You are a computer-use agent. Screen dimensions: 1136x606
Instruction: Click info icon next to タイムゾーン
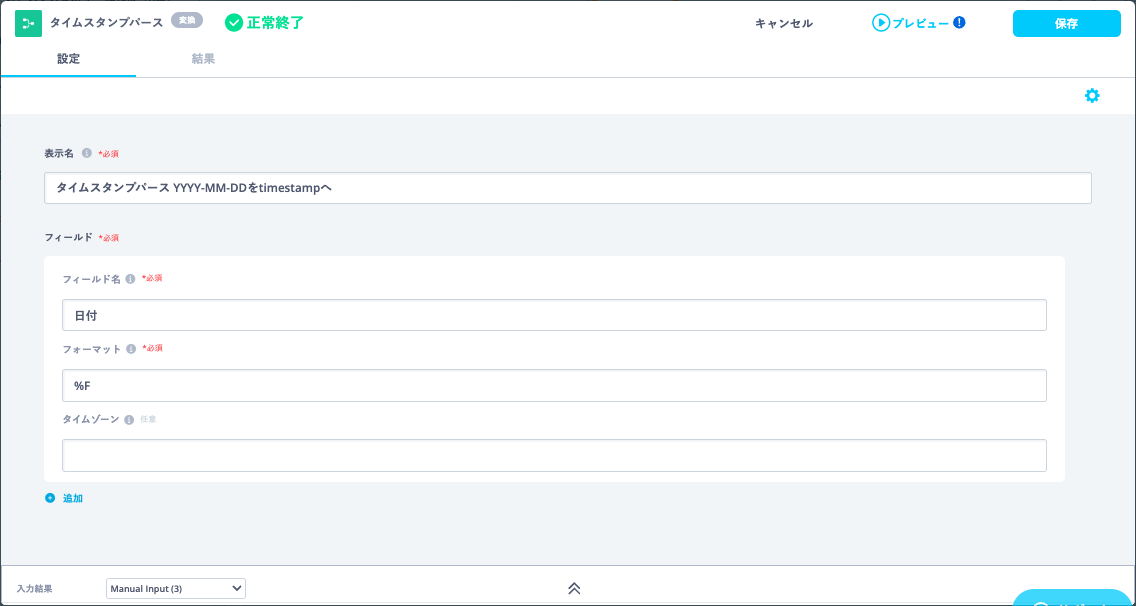point(129,420)
